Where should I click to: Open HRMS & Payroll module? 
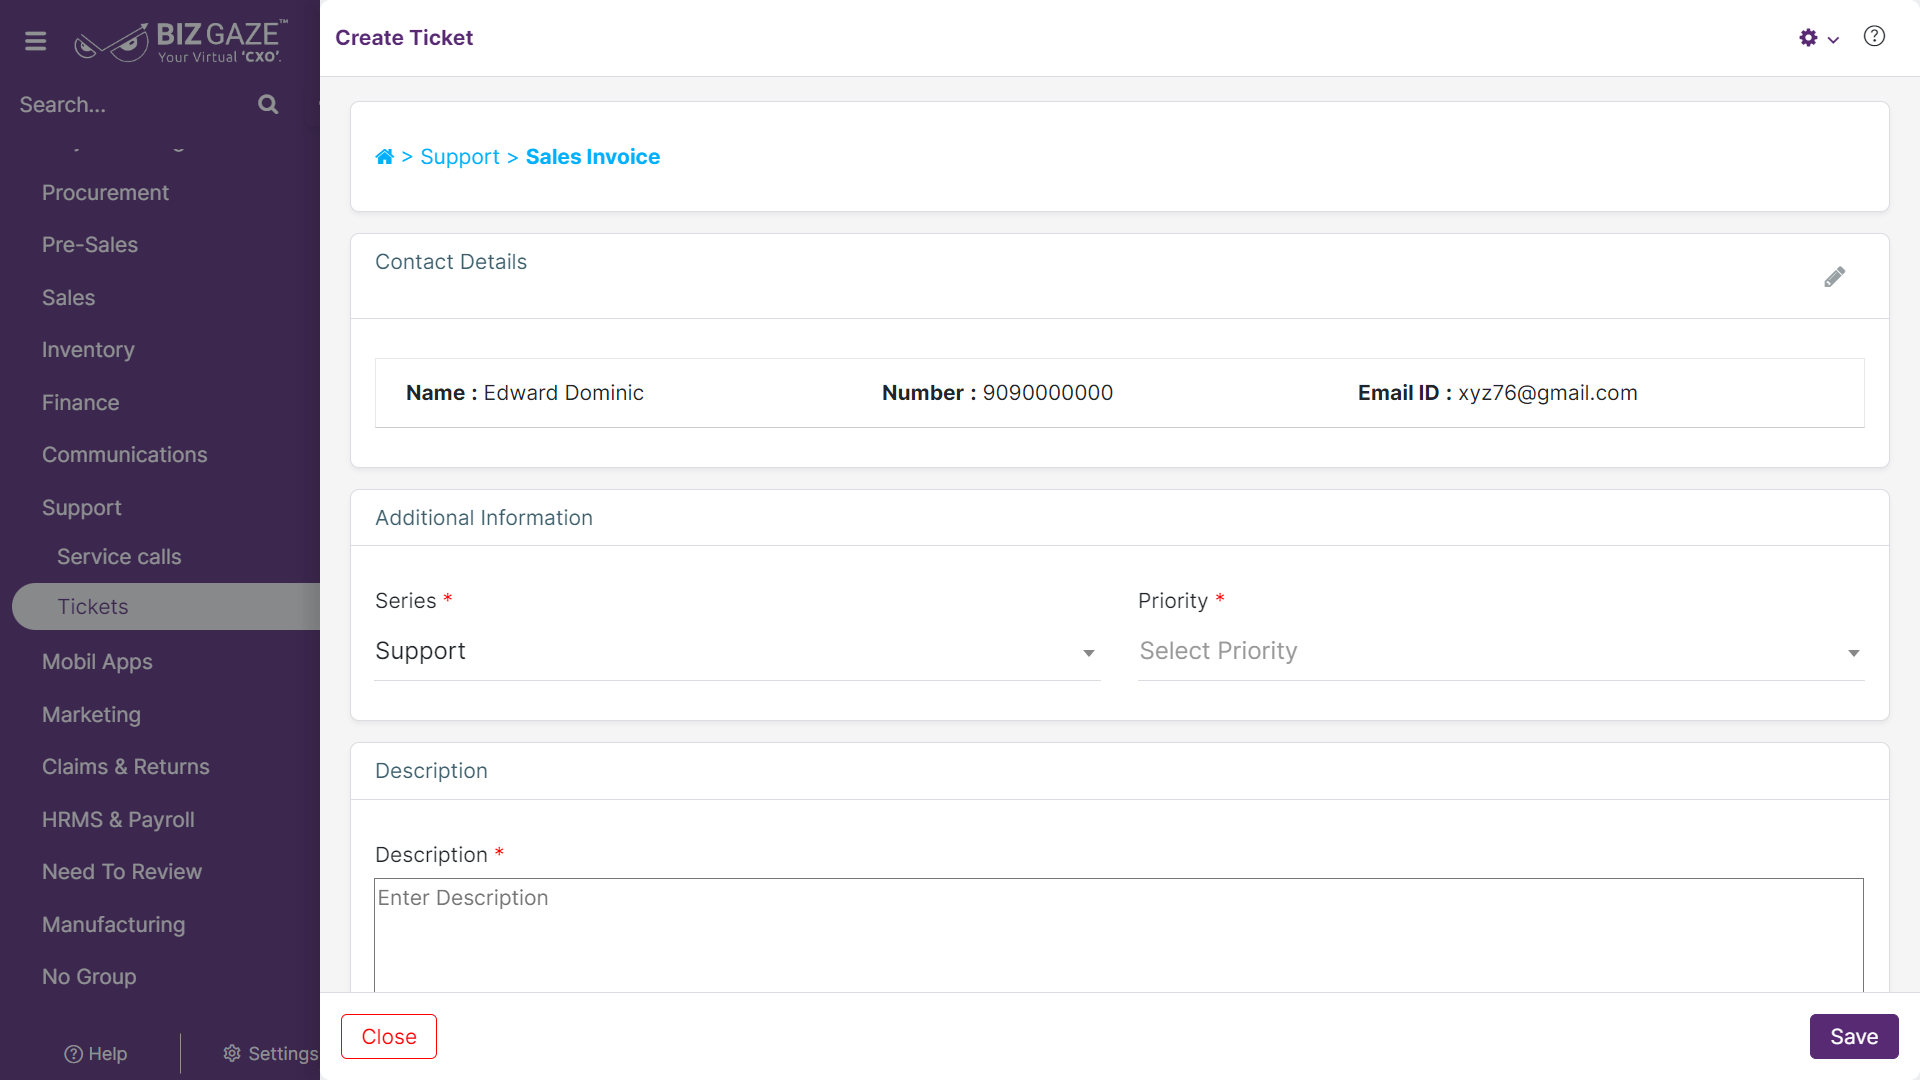point(118,819)
